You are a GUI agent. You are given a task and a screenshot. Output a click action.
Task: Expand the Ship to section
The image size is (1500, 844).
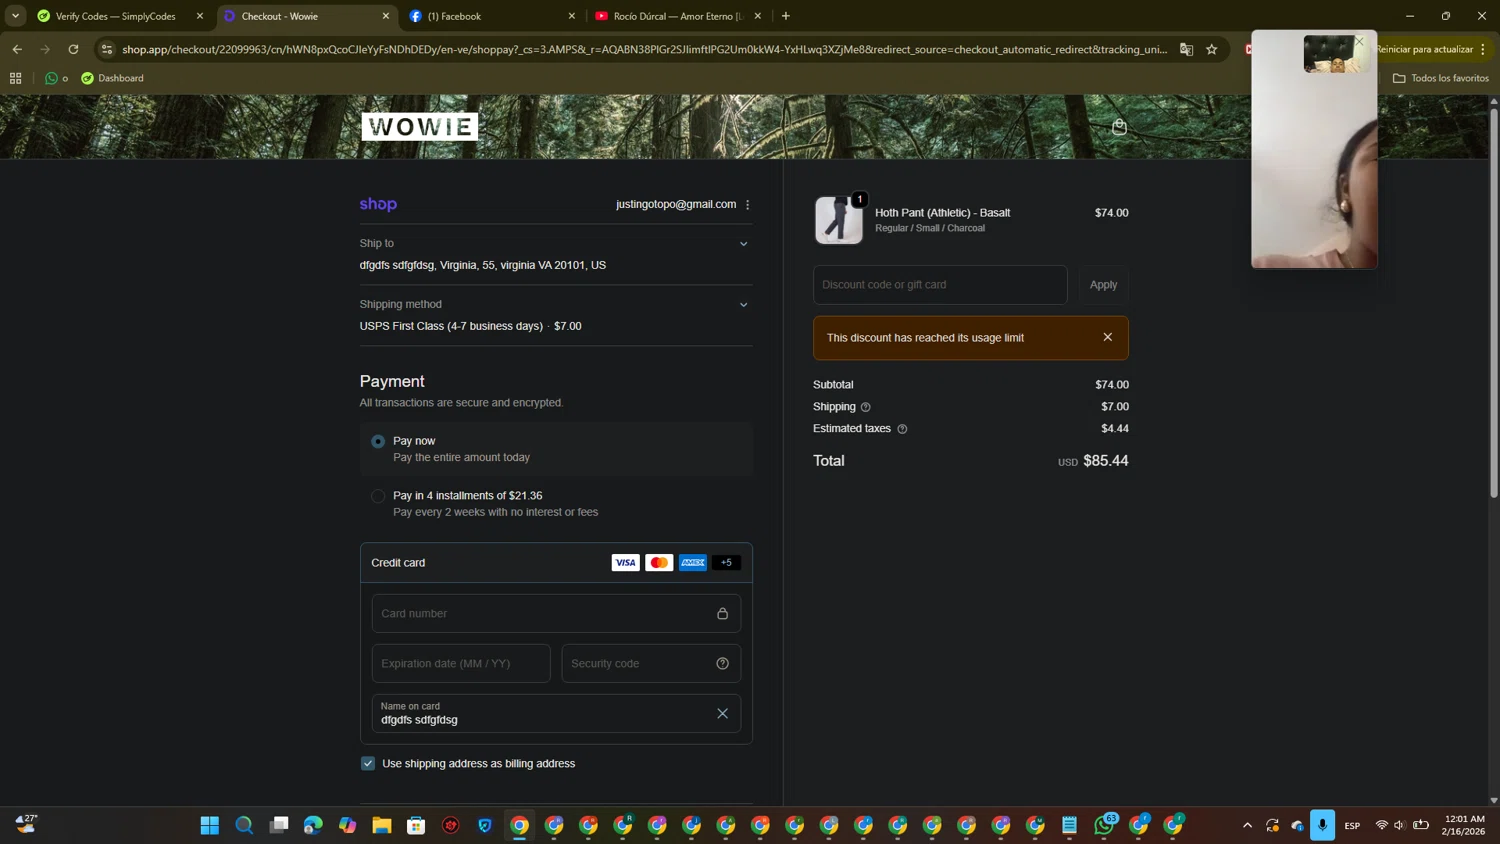pos(743,244)
